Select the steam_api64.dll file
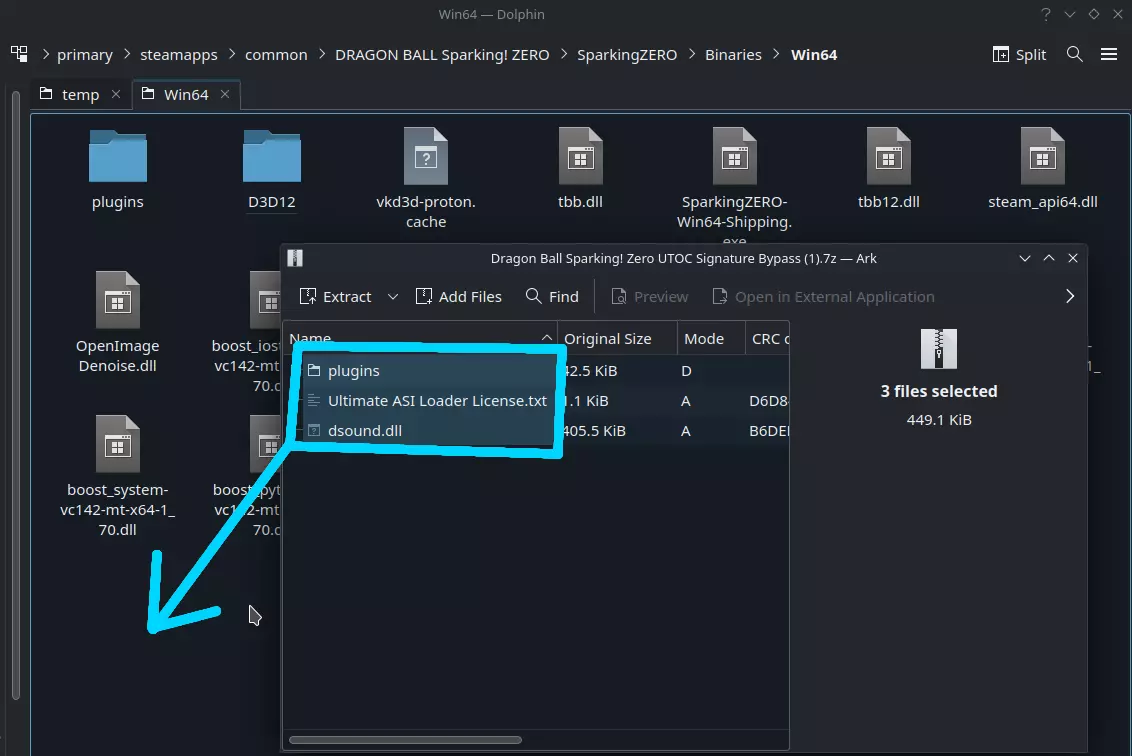This screenshot has width=1132, height=756. [1042, 156]
